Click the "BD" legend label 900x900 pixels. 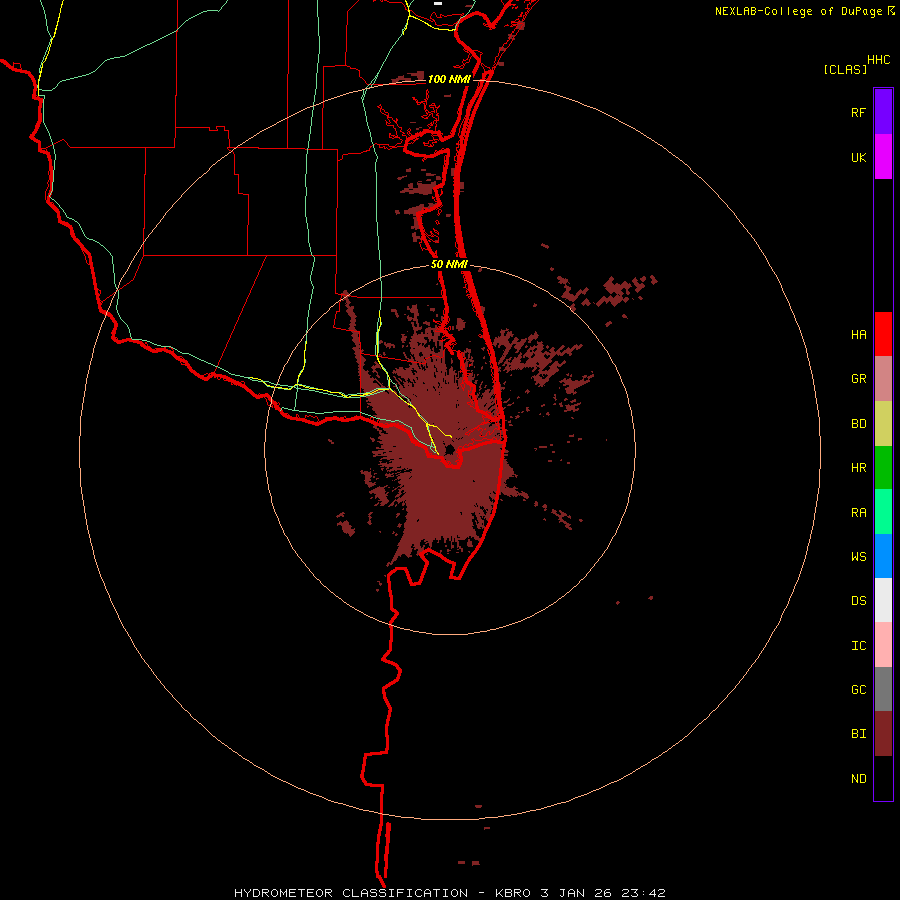pos(858,424)
